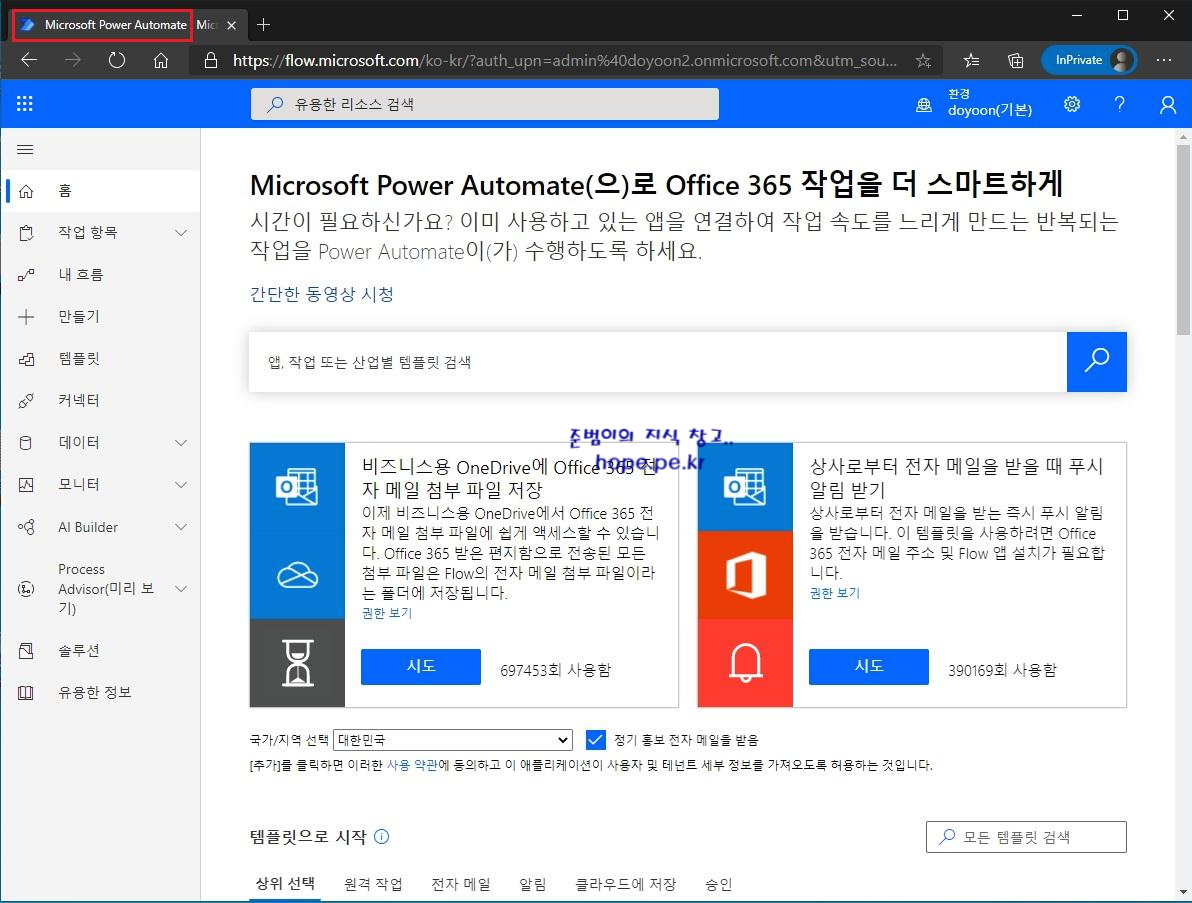
Task: Select the 상위 선택 tab
Action: coord(285,883)
